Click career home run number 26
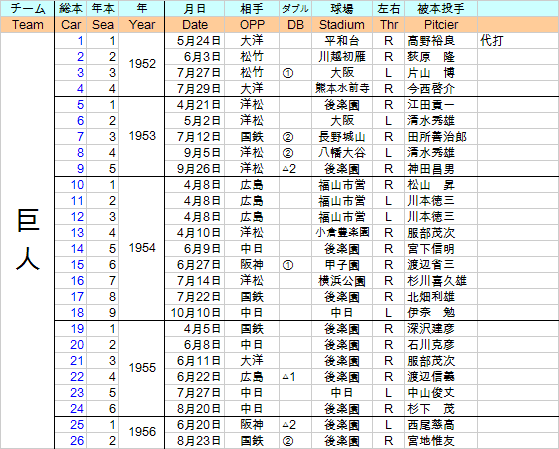 click(x=77, y=441)
